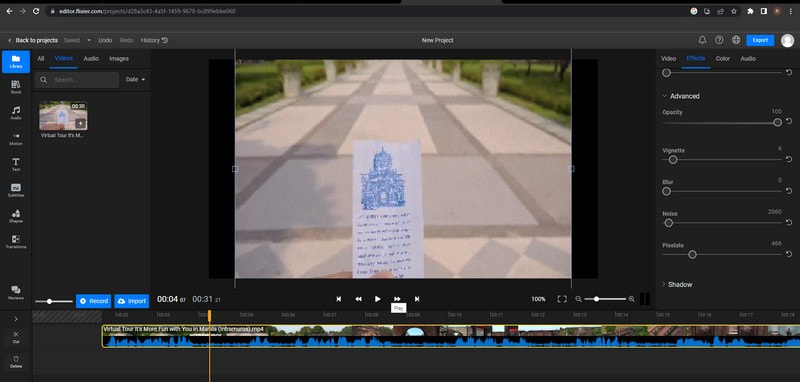Add the video to timeline with plus icon
This screenshot has width=800, height=382.
coord(80,123)
